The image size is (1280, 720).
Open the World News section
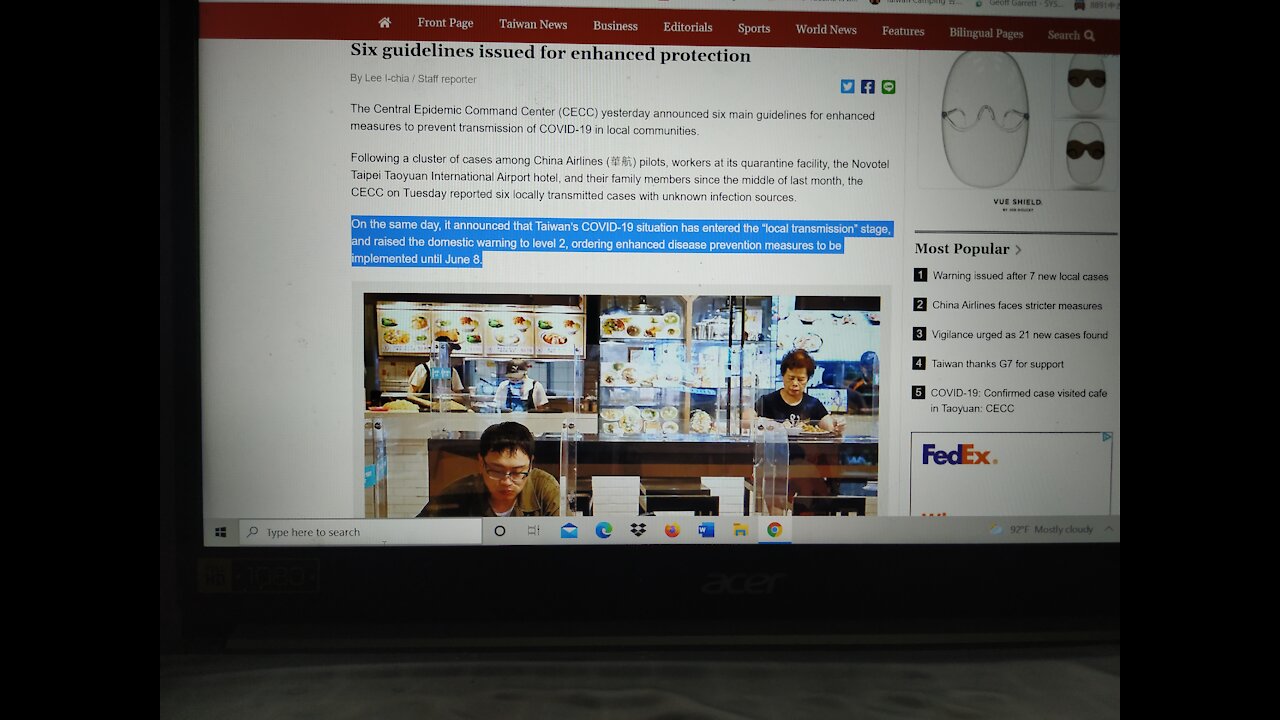click(826, 29)
